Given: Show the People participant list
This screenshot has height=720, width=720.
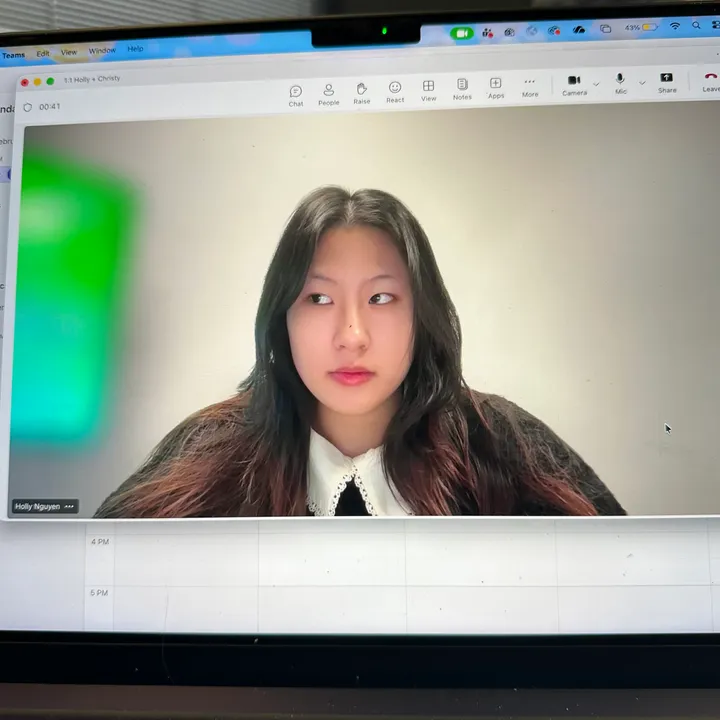Looking at the screenshot, I should point(328,94).
